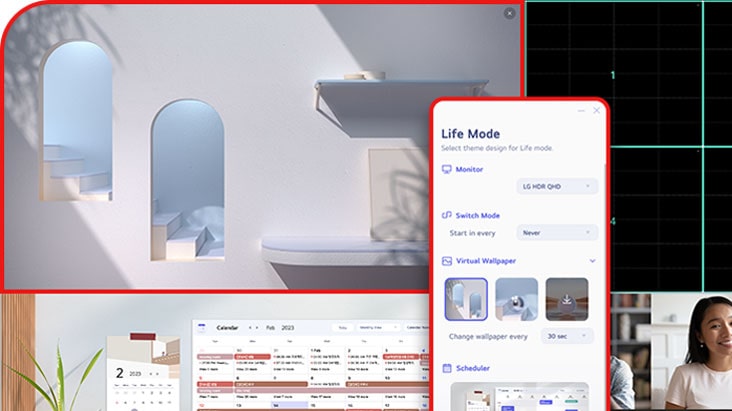Go to next month in Calendar header
Viewport: 732px width, 411px height.
[258, 327]
